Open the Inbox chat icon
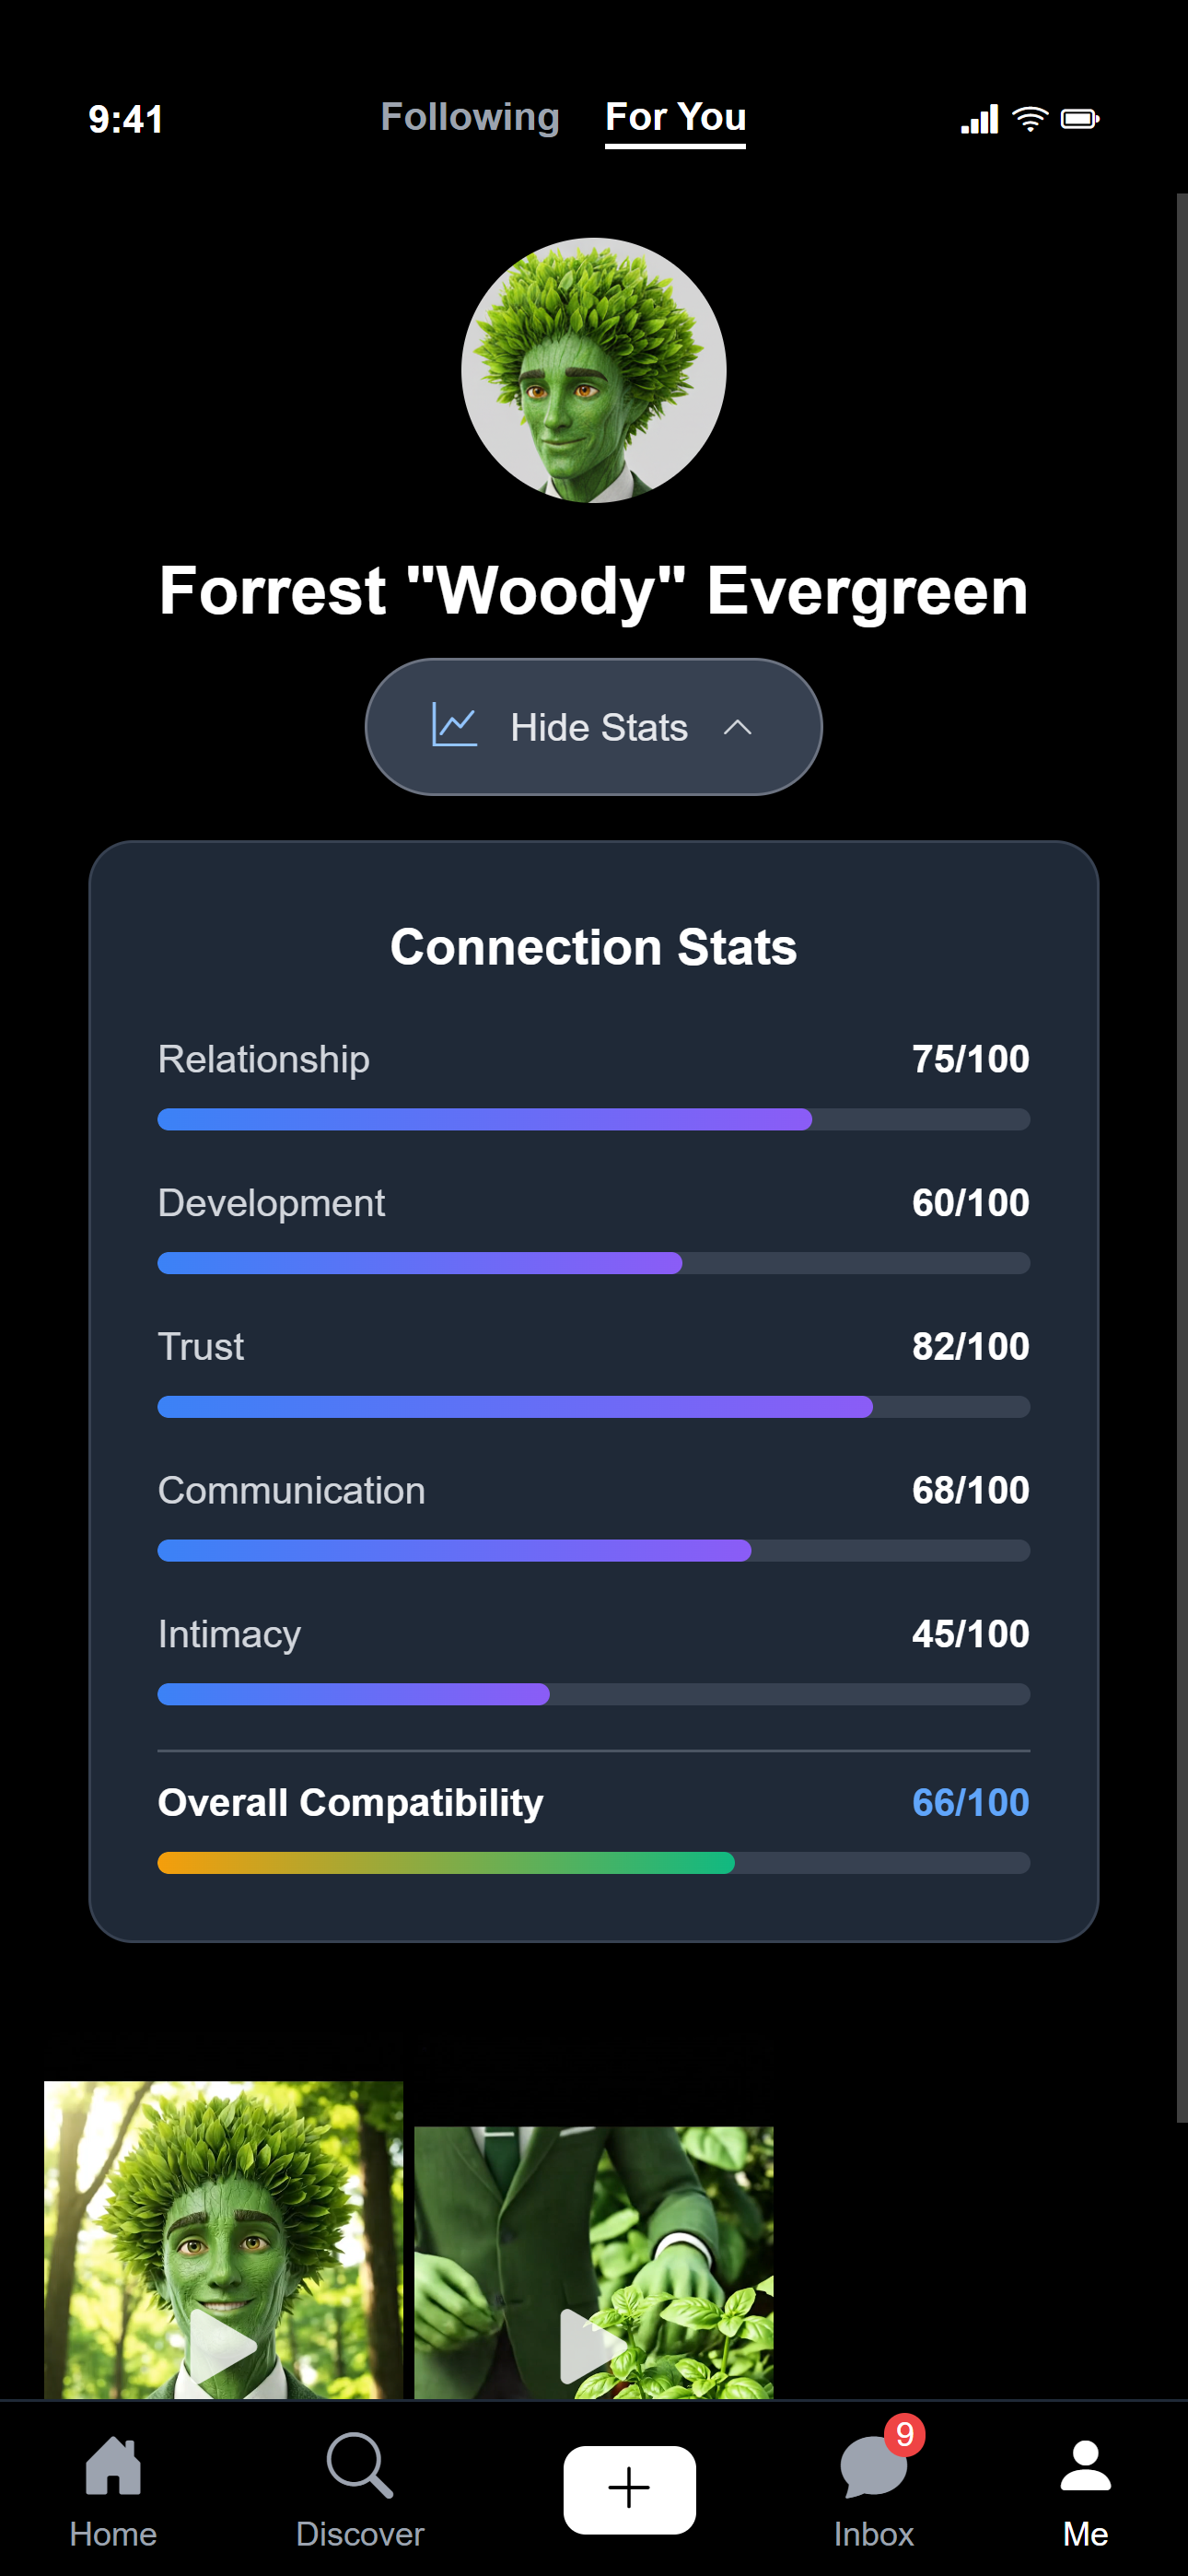 click(x=873, y=2467)
